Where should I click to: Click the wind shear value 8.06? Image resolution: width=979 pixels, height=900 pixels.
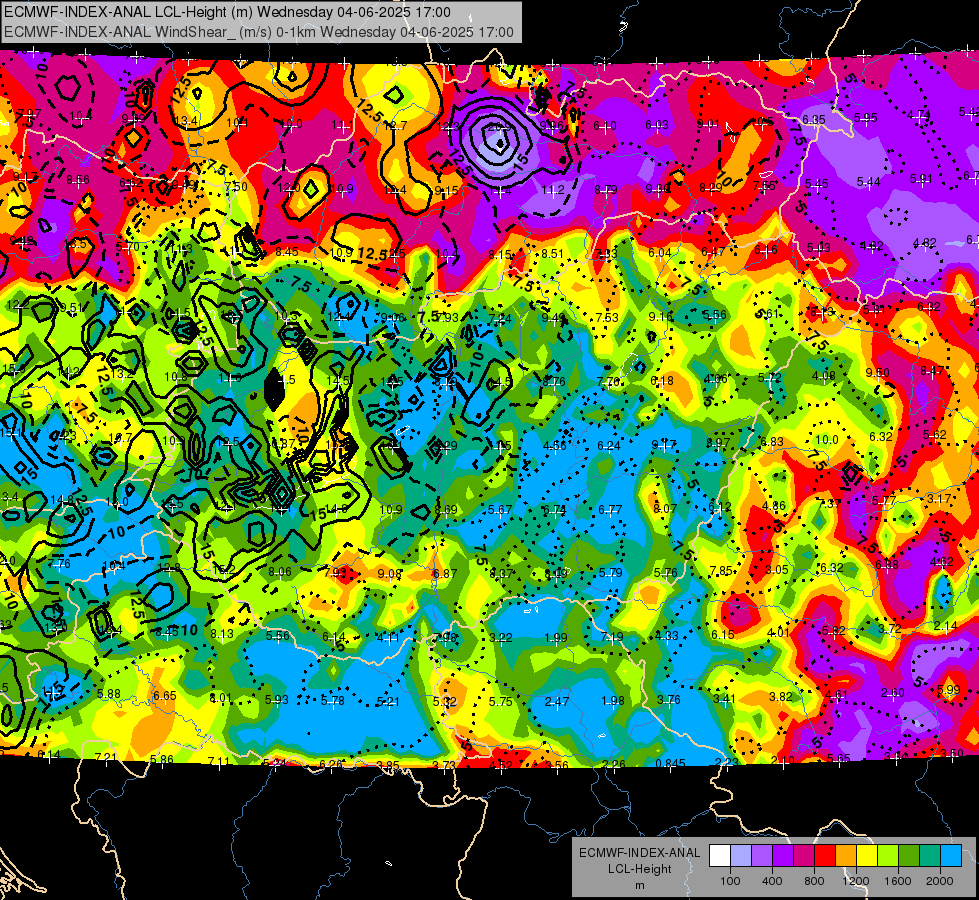(280, 571)
